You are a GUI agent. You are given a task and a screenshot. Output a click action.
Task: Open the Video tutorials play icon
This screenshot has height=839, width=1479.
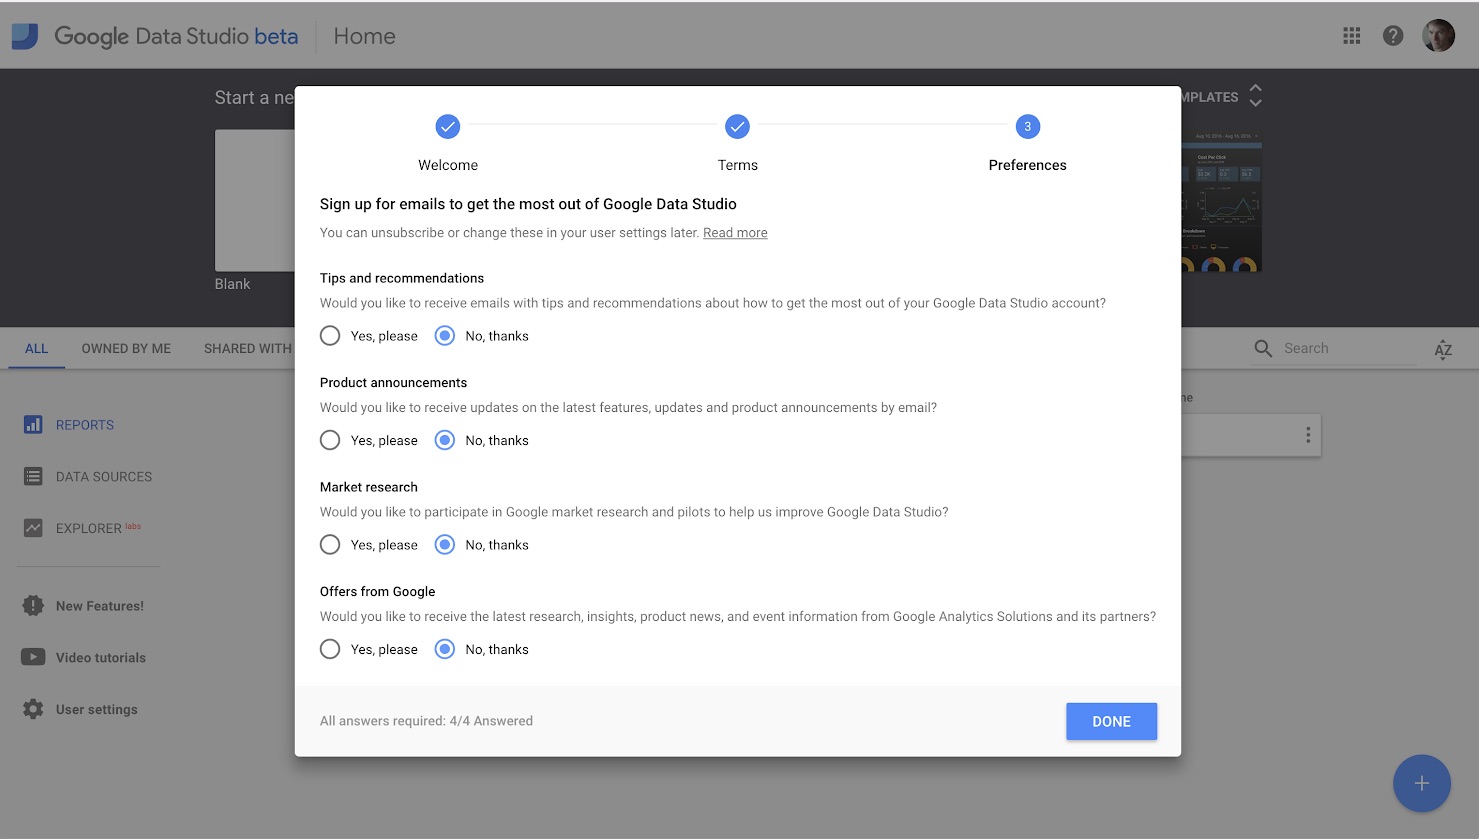coord(33,657)
